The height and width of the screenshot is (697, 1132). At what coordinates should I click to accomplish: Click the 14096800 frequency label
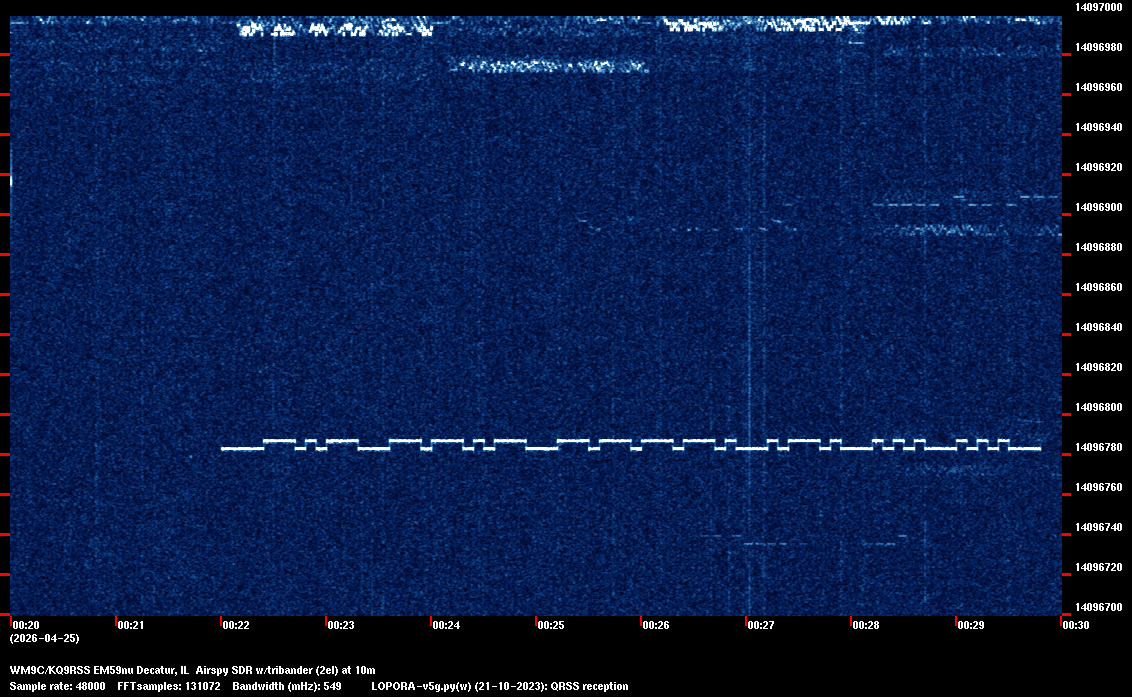click(x=1099, y=407)
